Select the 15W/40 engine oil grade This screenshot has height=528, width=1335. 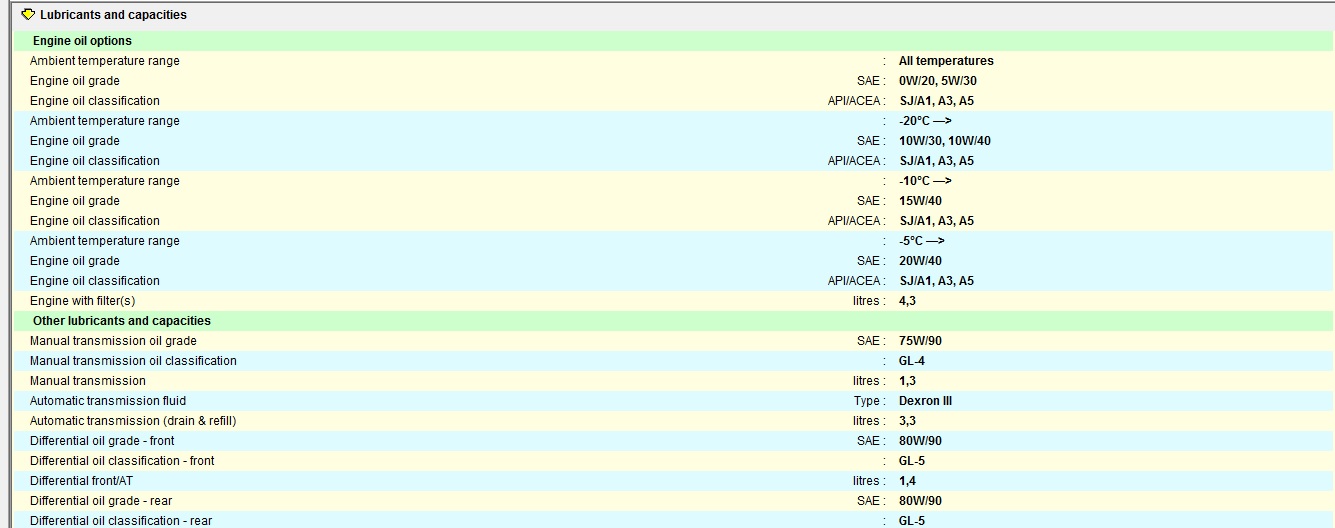[x=920, y=201]
